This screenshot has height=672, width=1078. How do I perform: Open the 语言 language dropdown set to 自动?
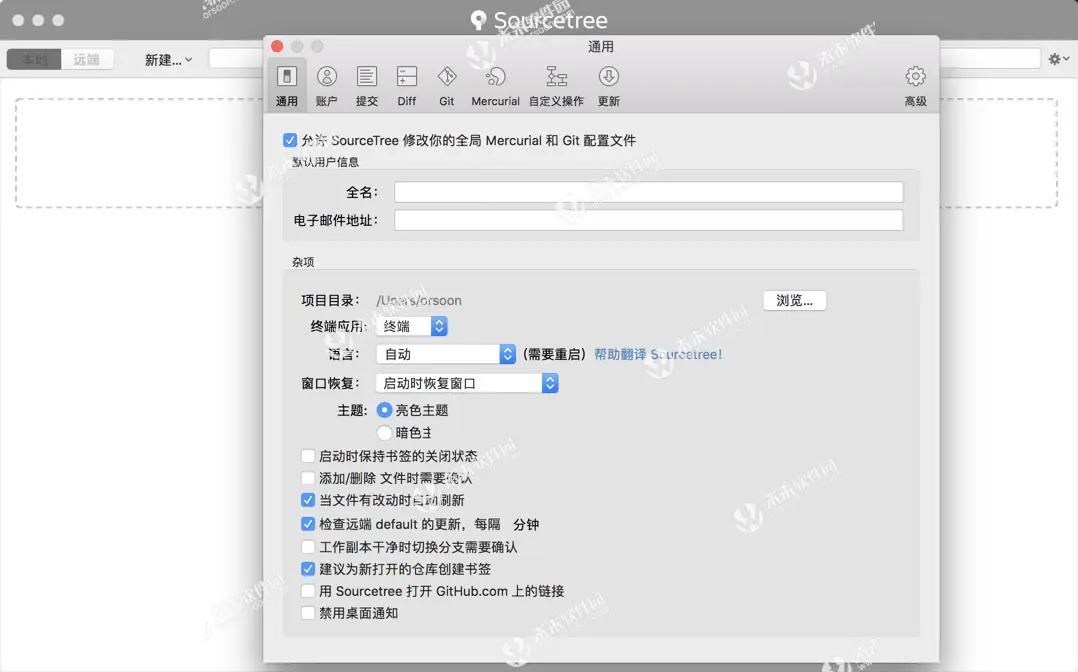pos(446,354)
